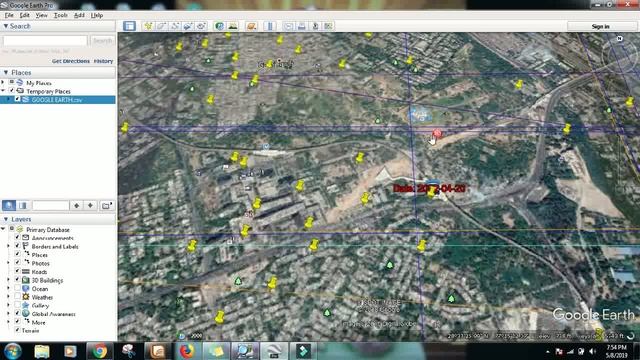
Task: Expand the More layer node
Action: pyautogui.click(x=9, y=322)
